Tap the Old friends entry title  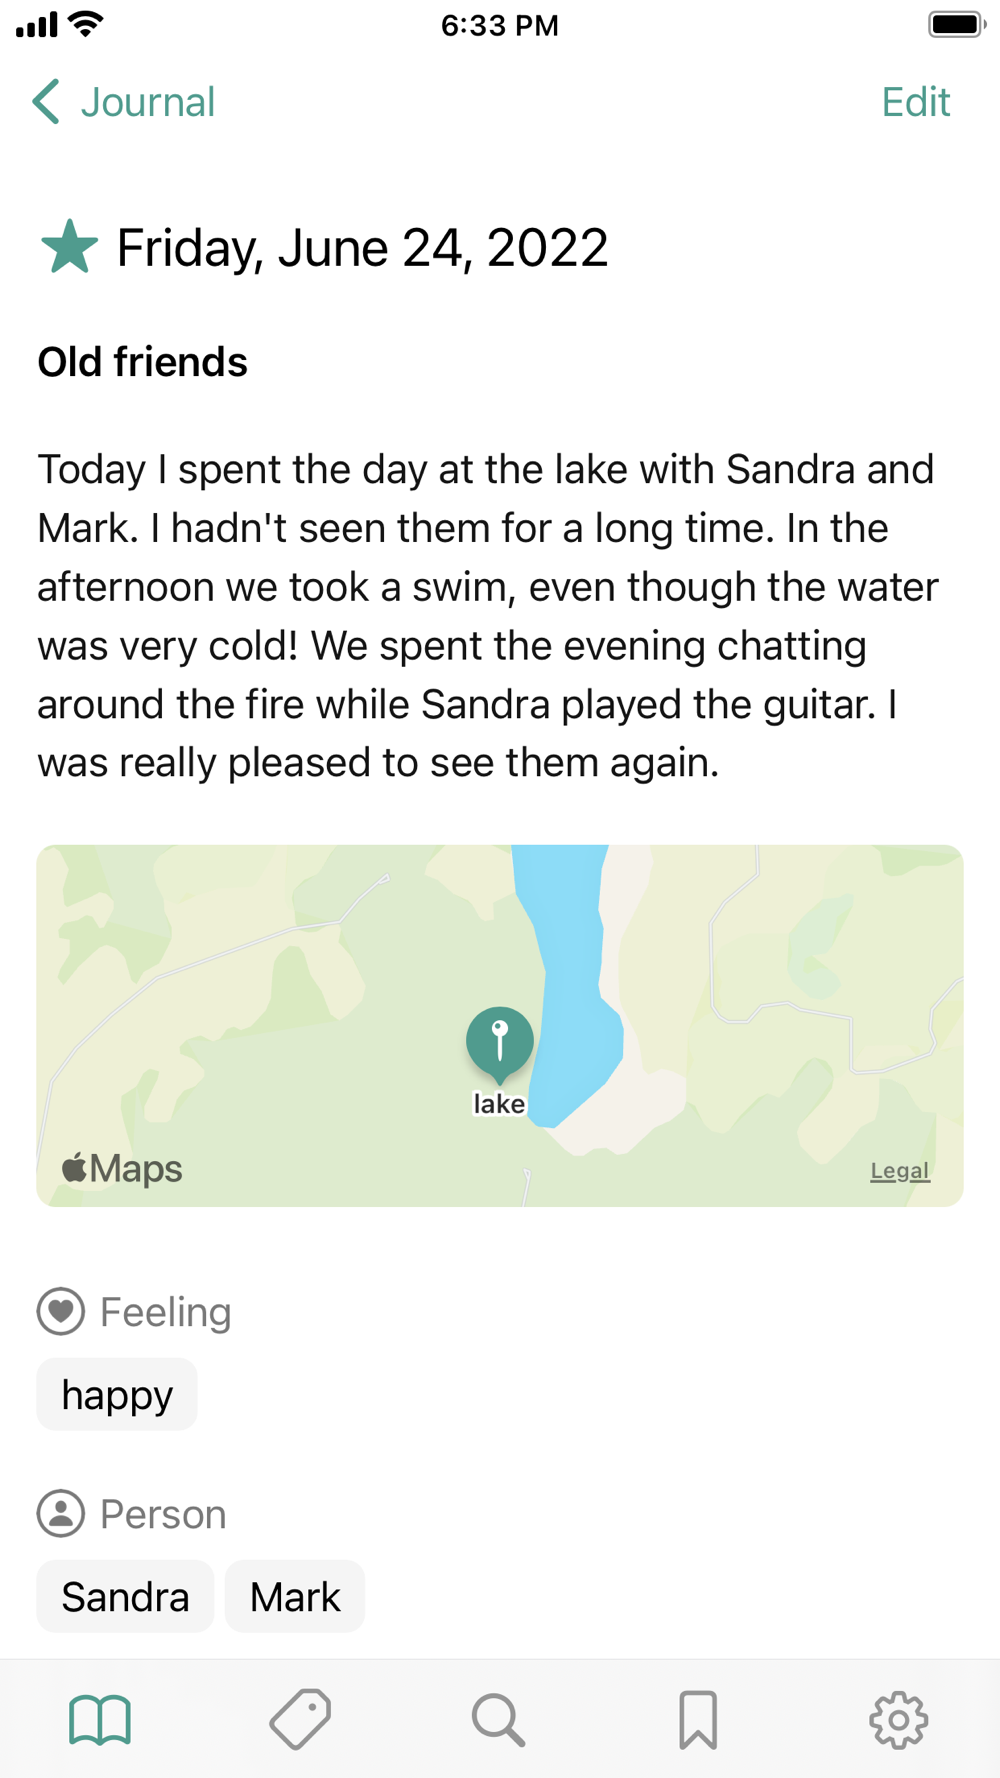pos(142,362)
